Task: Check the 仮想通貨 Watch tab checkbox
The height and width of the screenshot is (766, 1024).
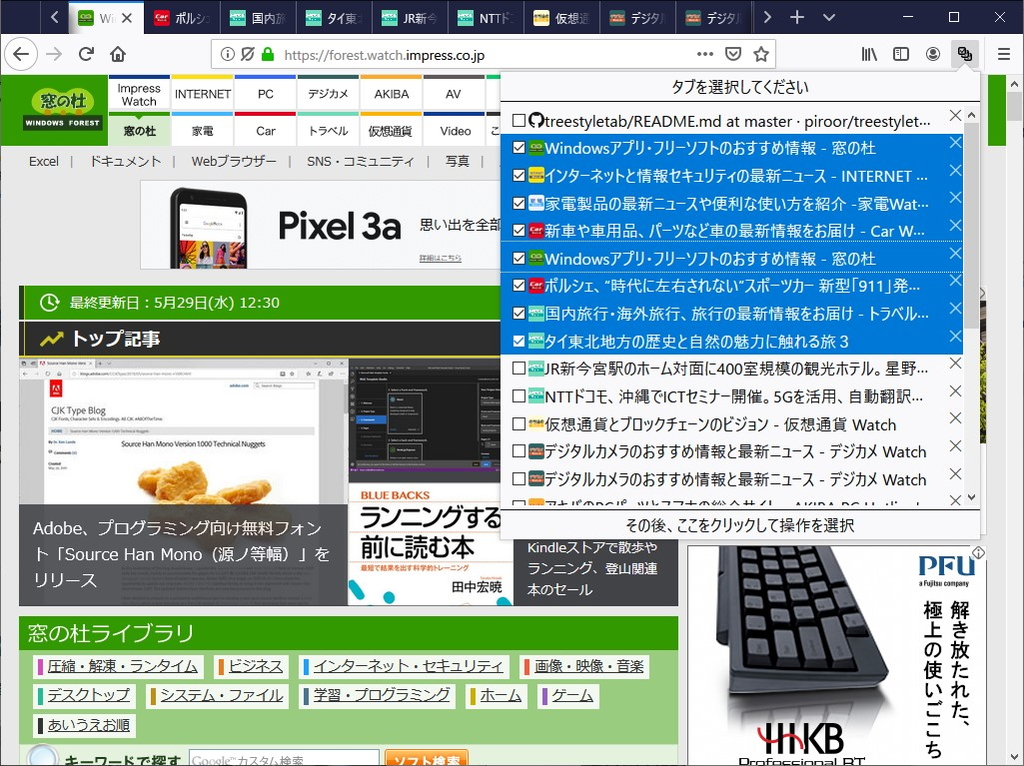Action: pyautogui.click(x=519, y=424)
